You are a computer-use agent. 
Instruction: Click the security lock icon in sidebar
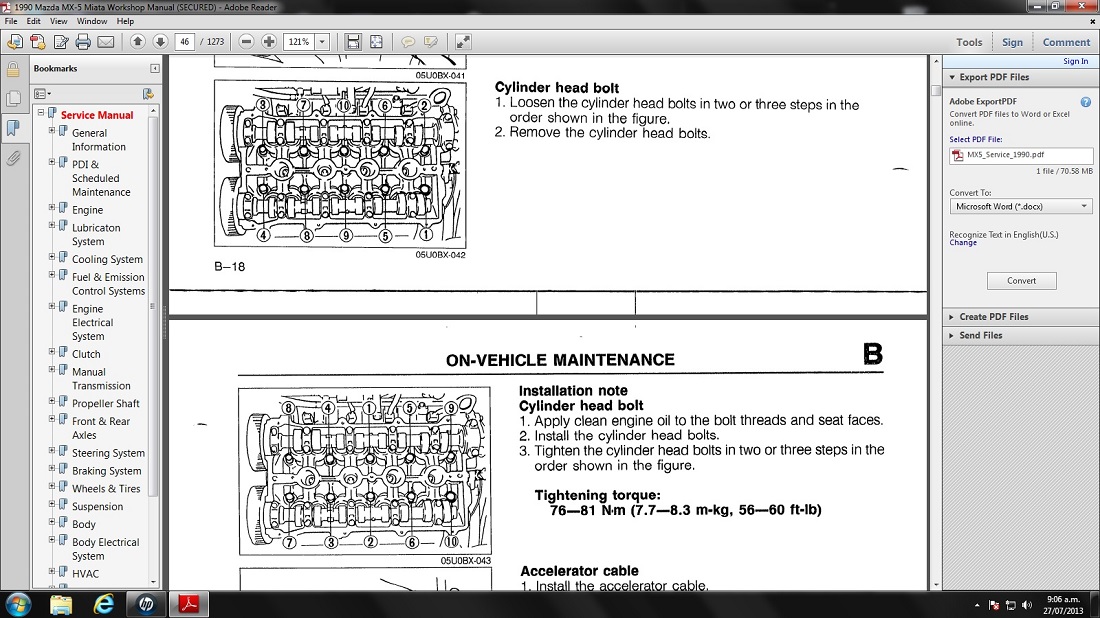point(13,69)
